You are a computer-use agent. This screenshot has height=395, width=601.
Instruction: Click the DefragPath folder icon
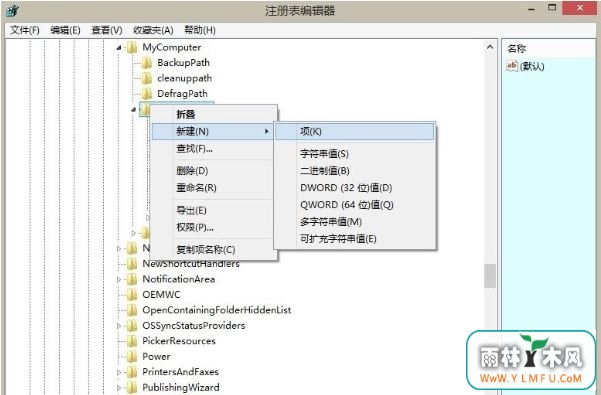click(146, 94)
